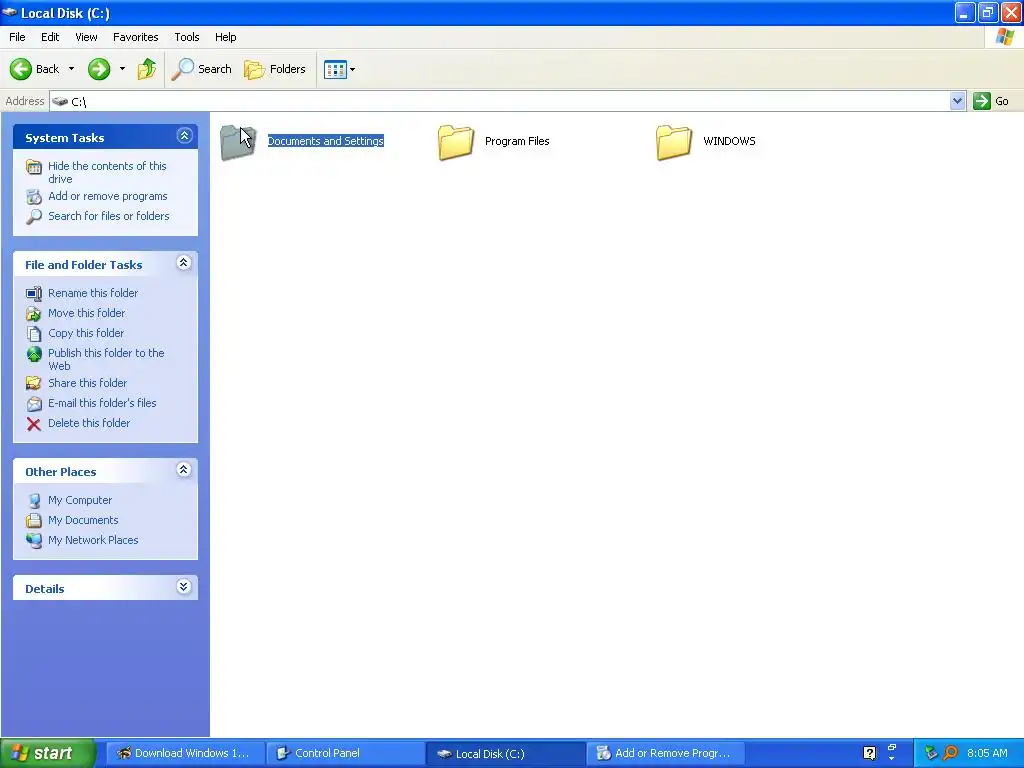This screenshot has height=768, width=1024.
Task: Open the Forward button history dropdown arrow
Action: point(122,69)
